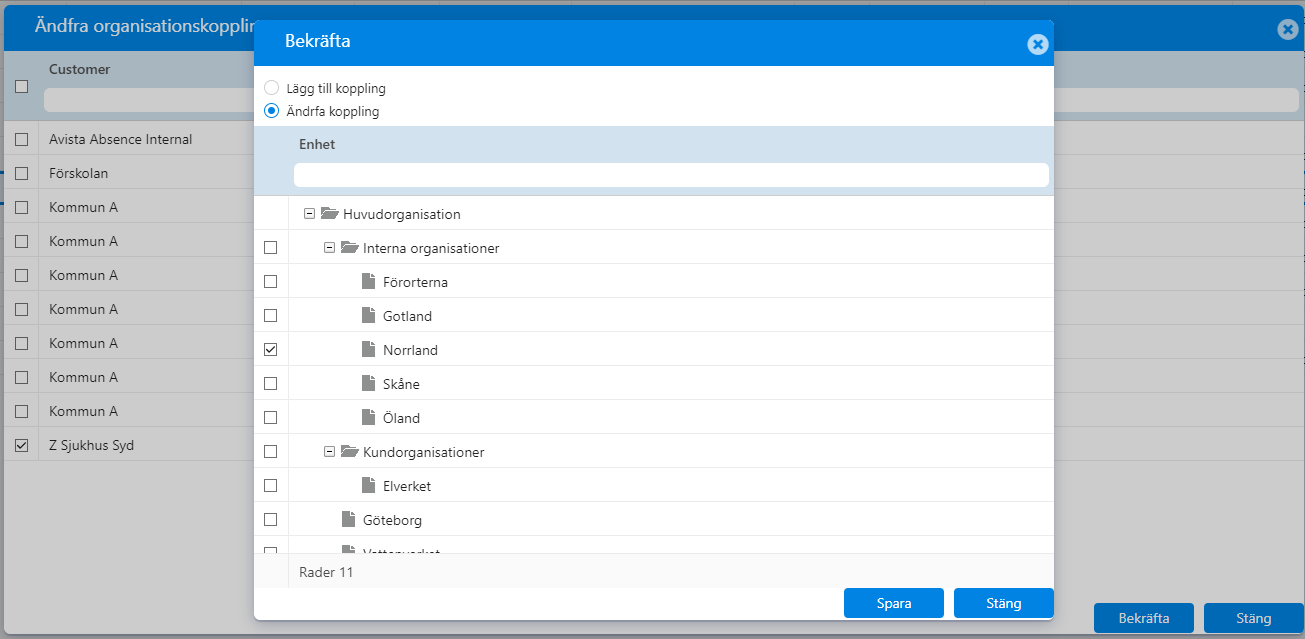Select the Elverket tree item text
1305x639 pixels.
(407, 486)
